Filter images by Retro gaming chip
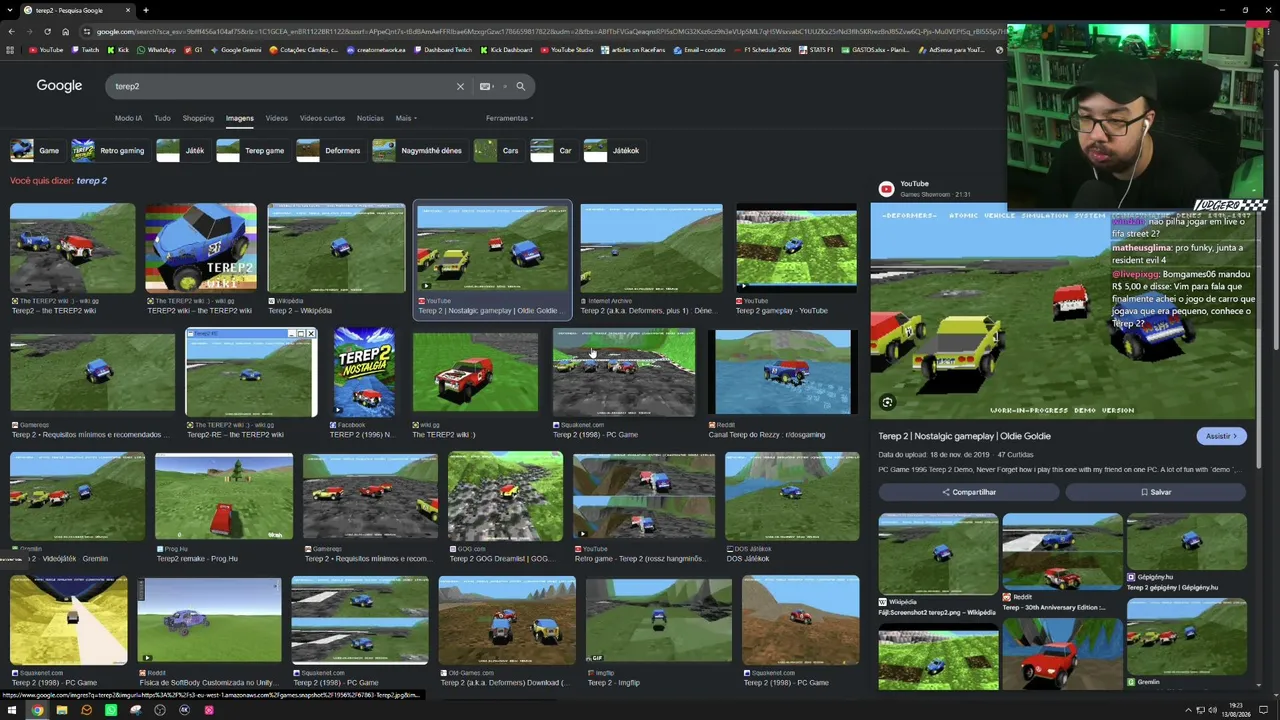 click(x=109, y=151)
